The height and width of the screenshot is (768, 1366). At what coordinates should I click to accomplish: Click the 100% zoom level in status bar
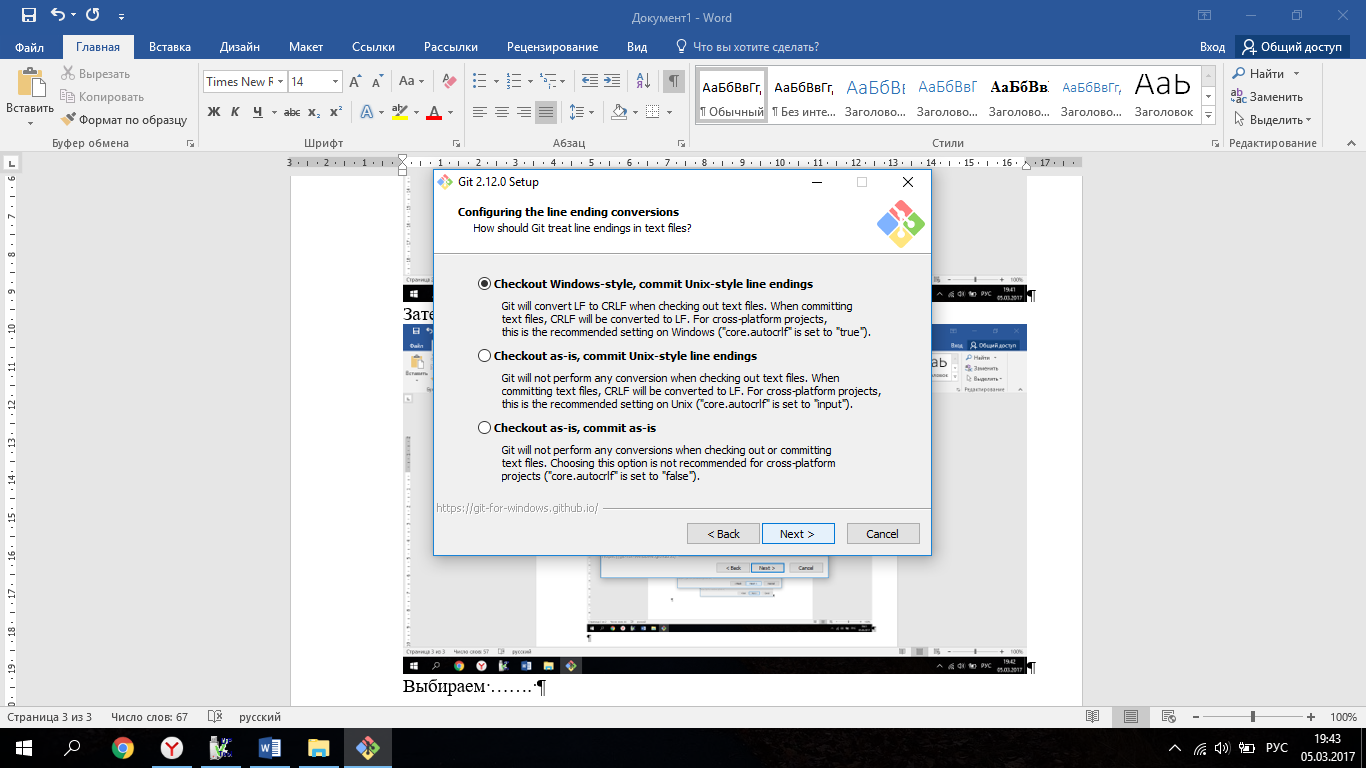pos(1343,717)
